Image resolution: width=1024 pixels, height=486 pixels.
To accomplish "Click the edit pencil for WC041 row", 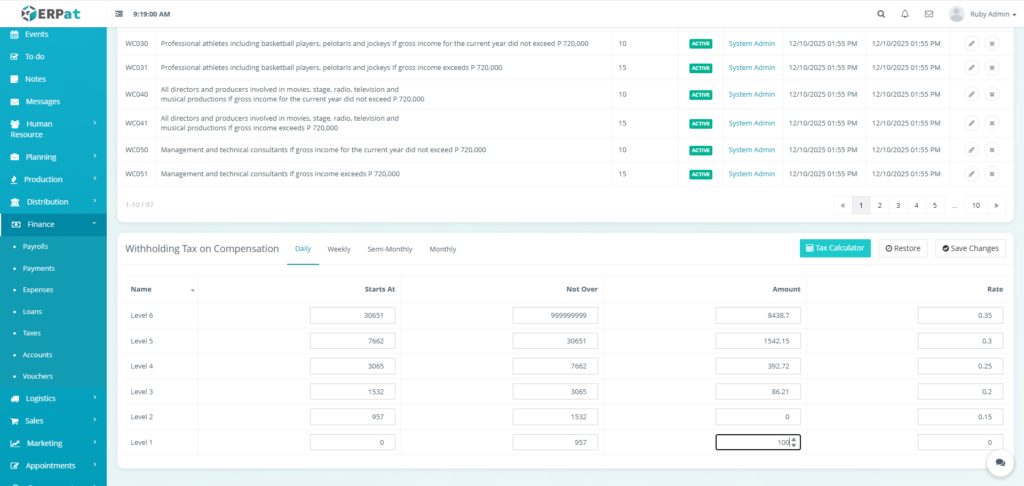I will click(x=971, y=123).
